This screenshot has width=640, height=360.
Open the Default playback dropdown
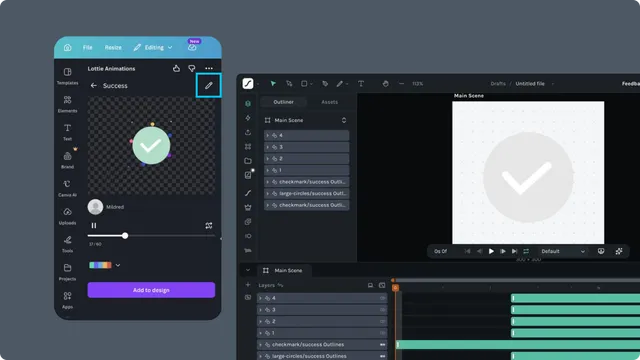(563, 251)
